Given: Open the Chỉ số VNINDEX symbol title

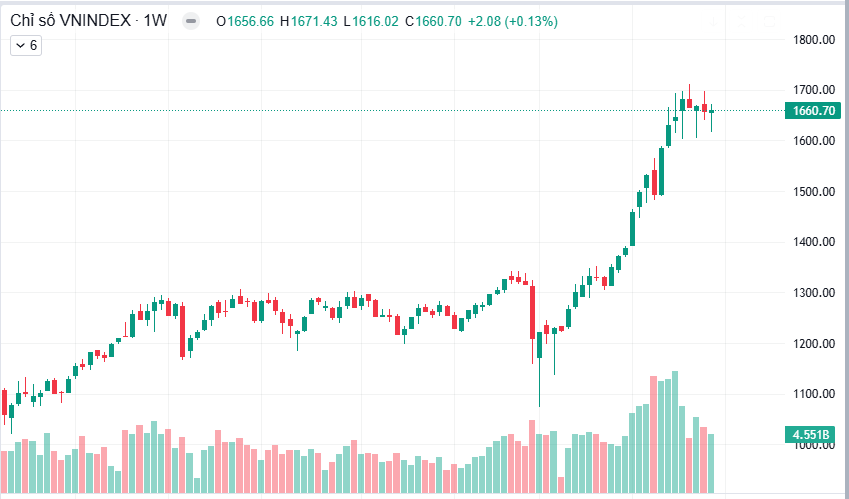Looking at the screenshot, I should coord(70,21).
